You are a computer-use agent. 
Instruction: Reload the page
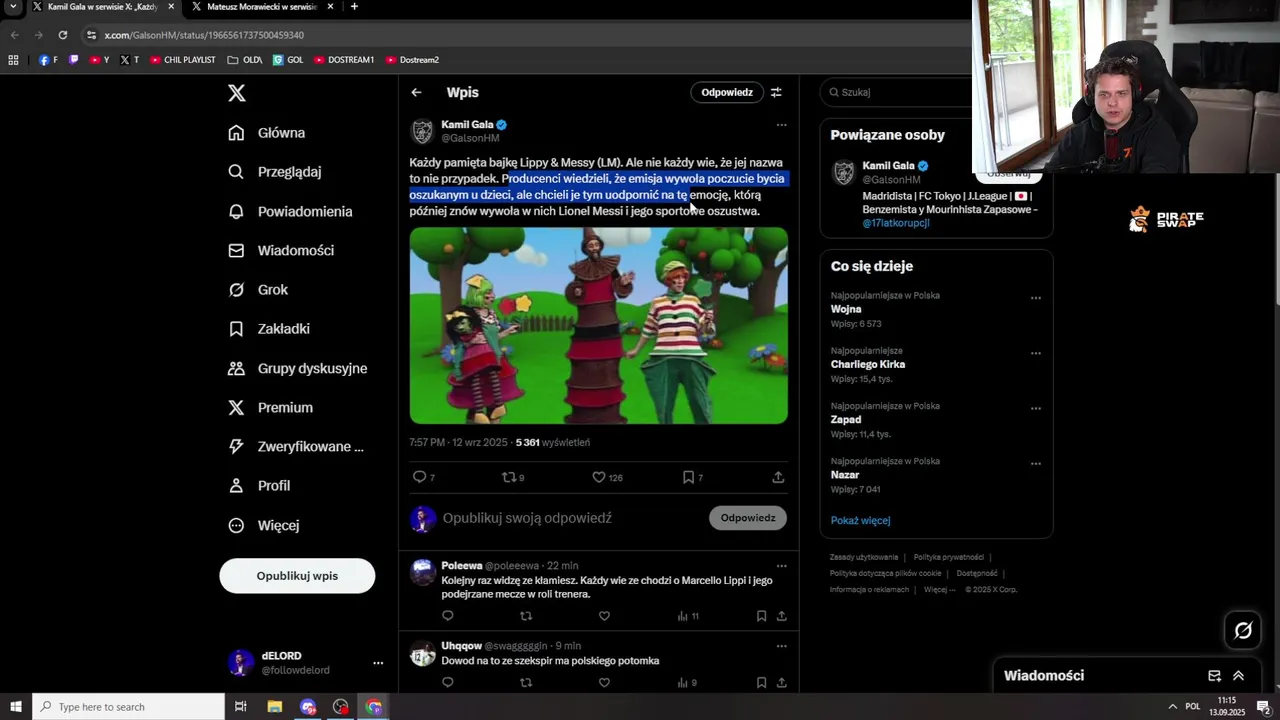(x=62, y=35)
